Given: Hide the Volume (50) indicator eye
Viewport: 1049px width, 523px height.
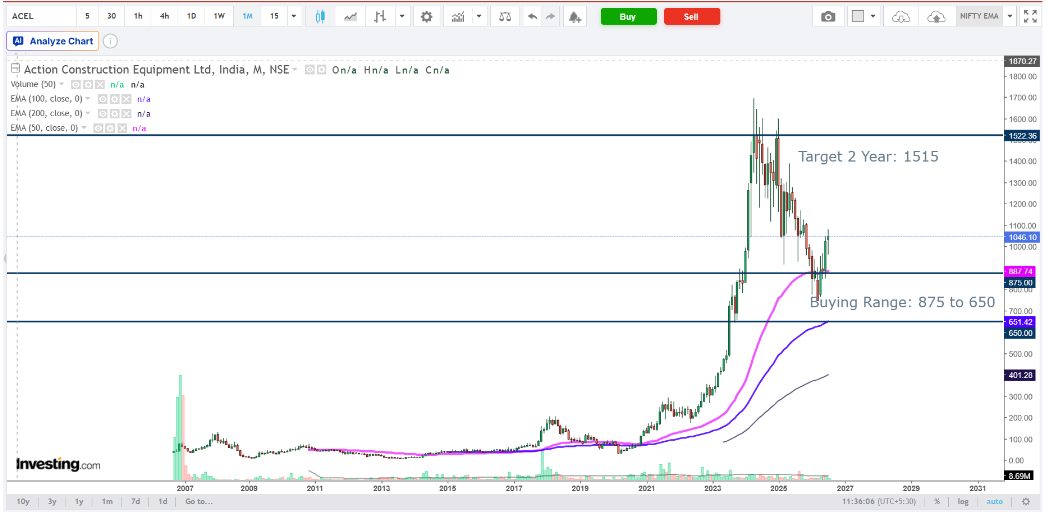Looking at the screenshot, I should click(x=76, y=84).
